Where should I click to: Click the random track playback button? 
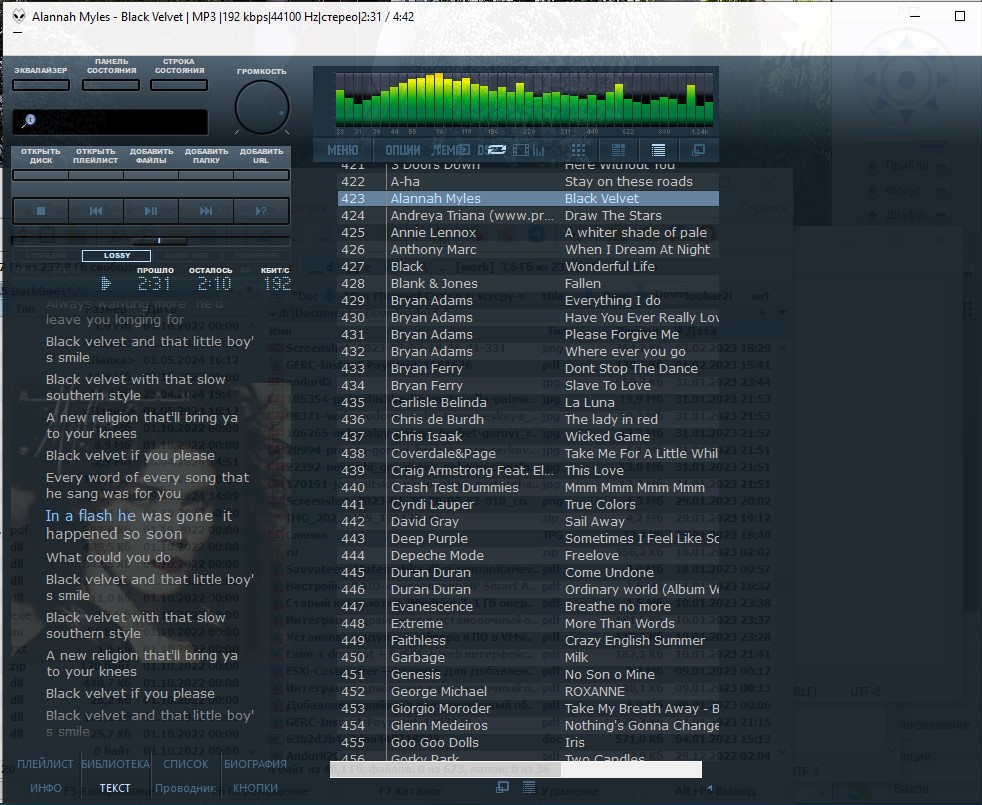(261, 211)
